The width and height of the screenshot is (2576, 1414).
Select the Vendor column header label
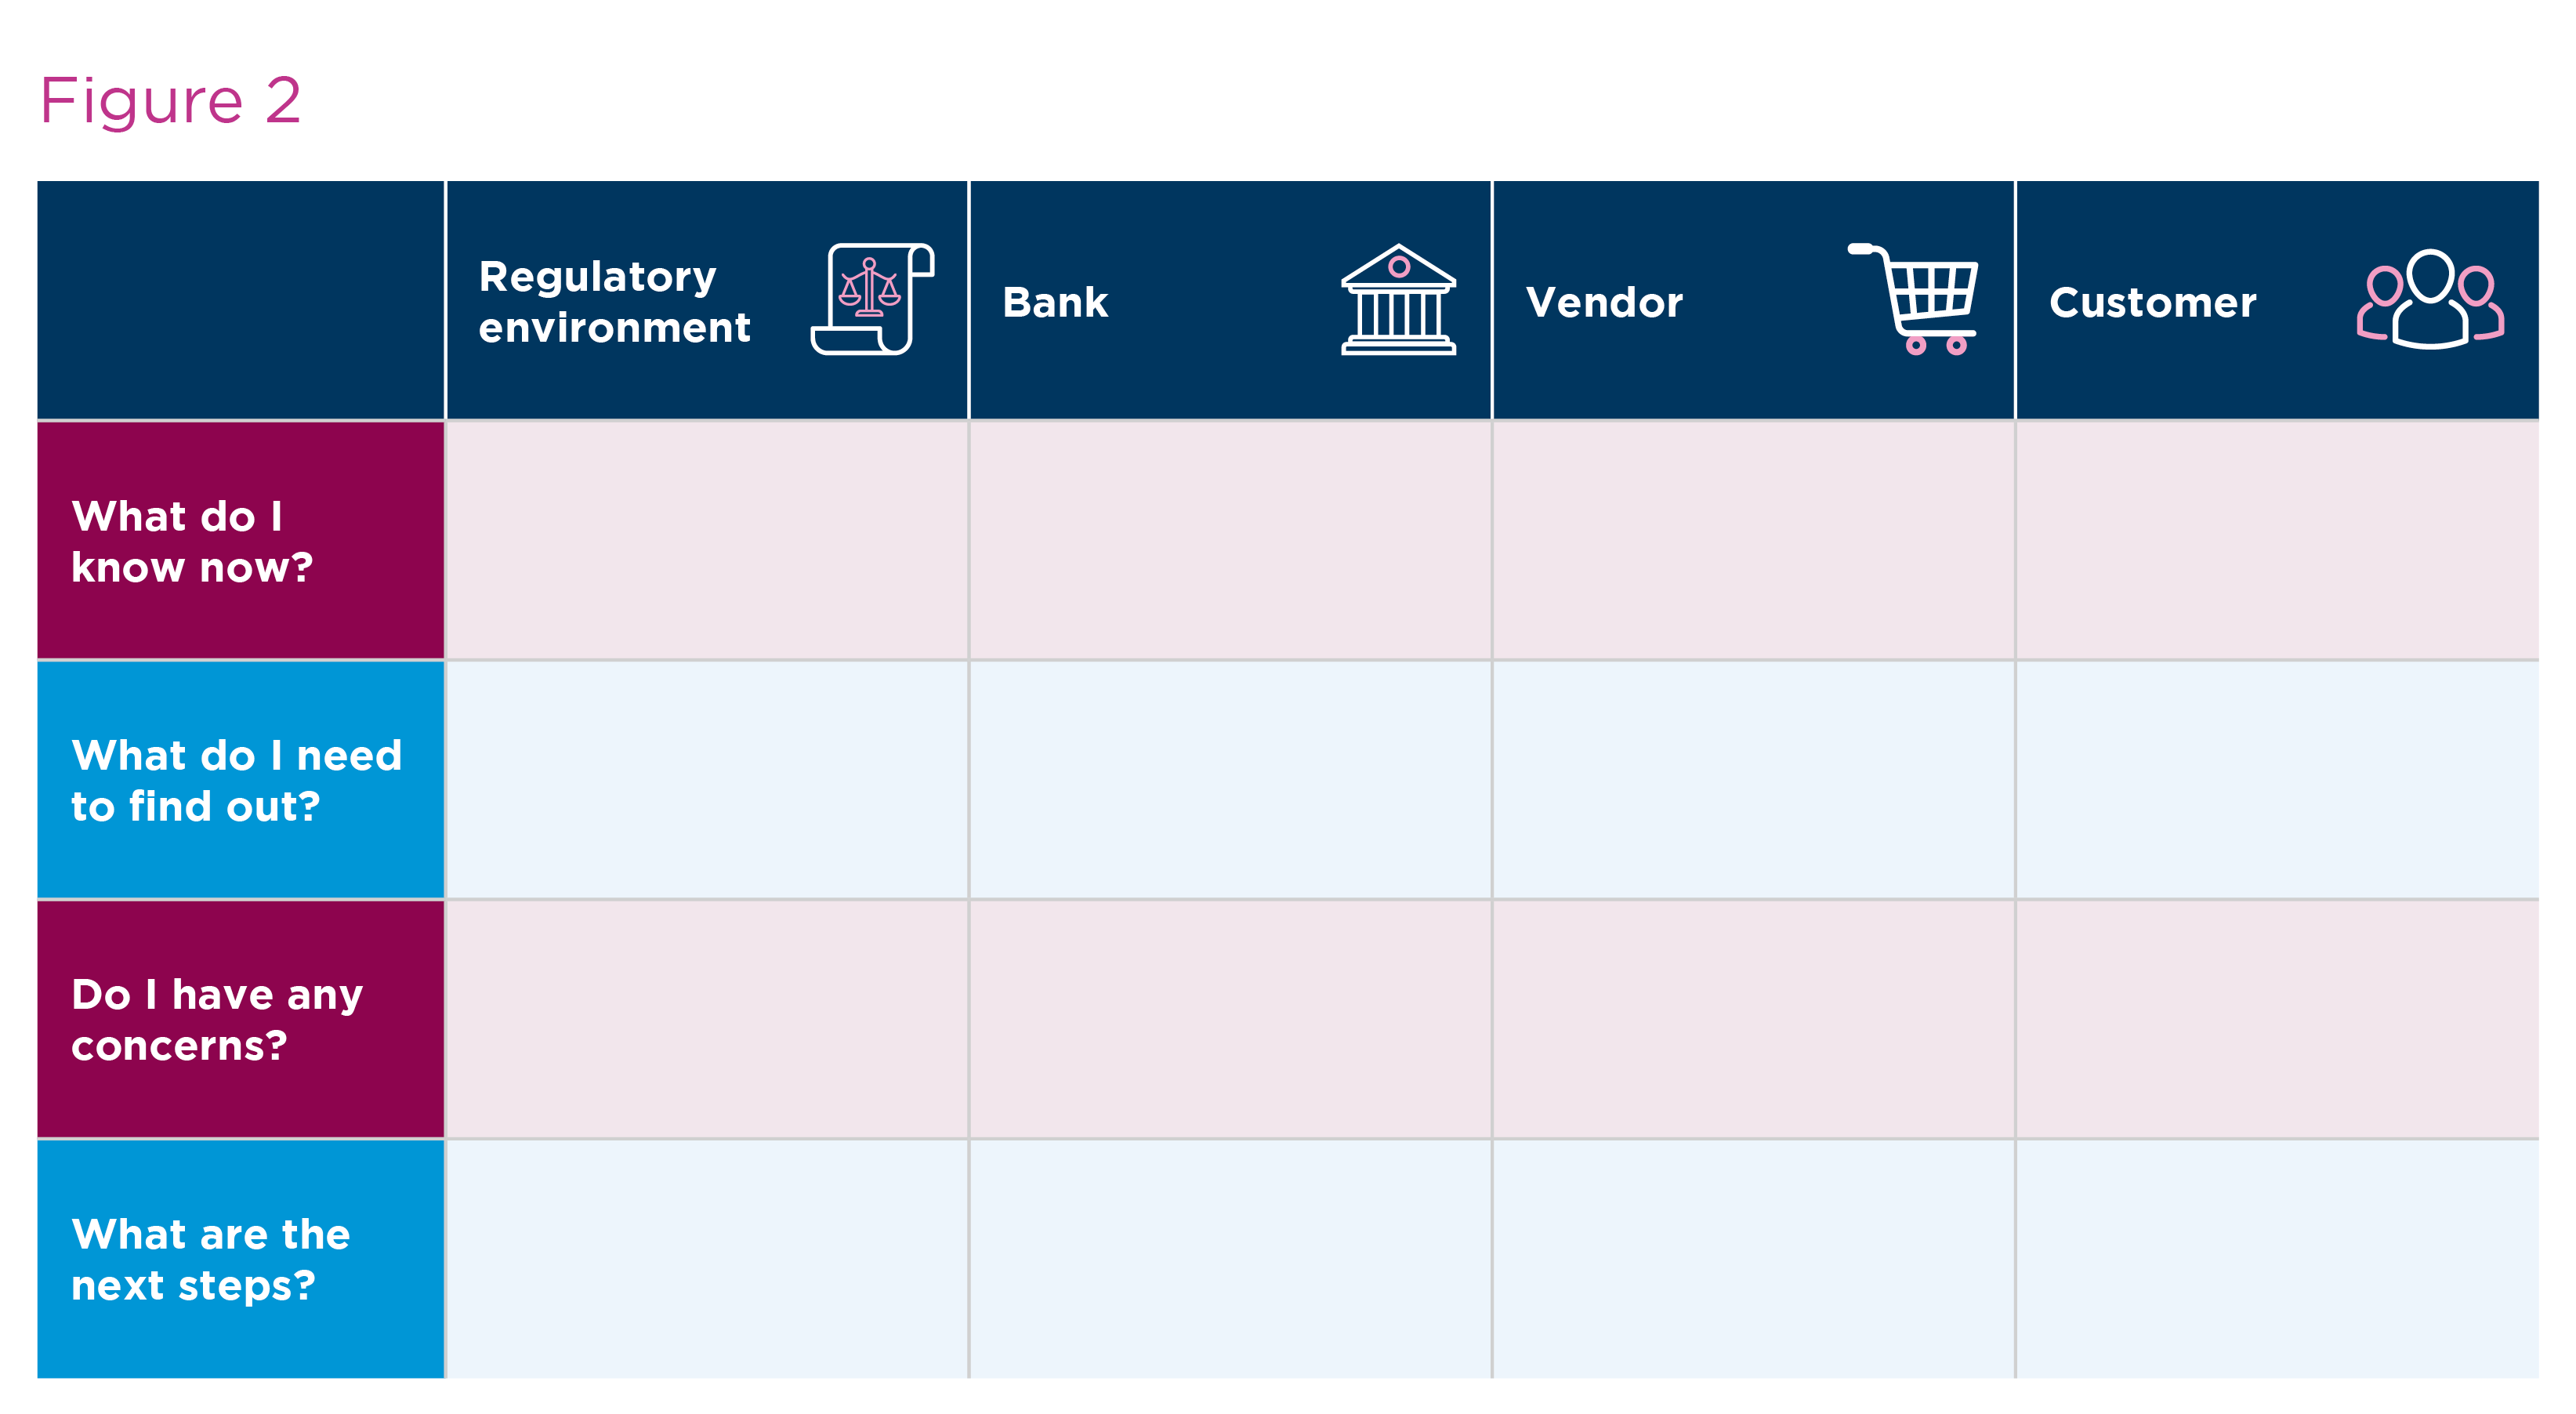click(1604, 302)
